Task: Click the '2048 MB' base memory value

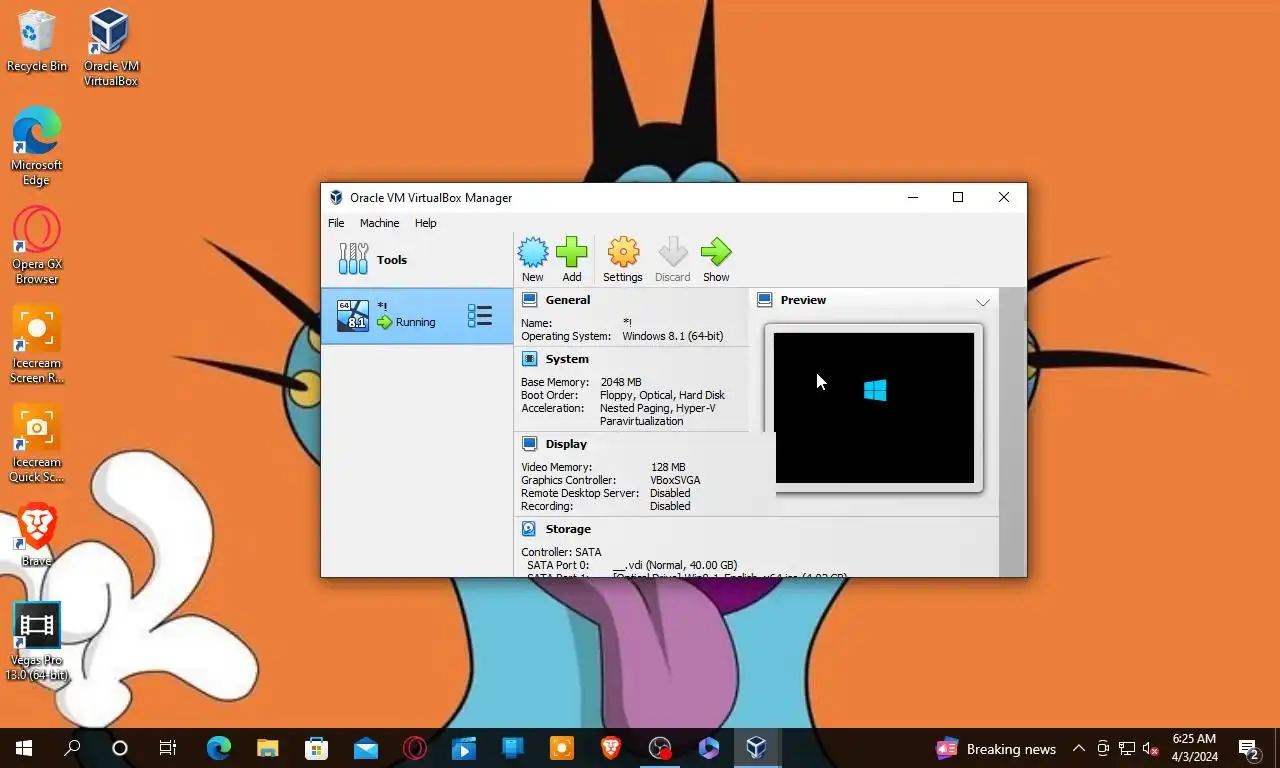Action: click(621, 382)
